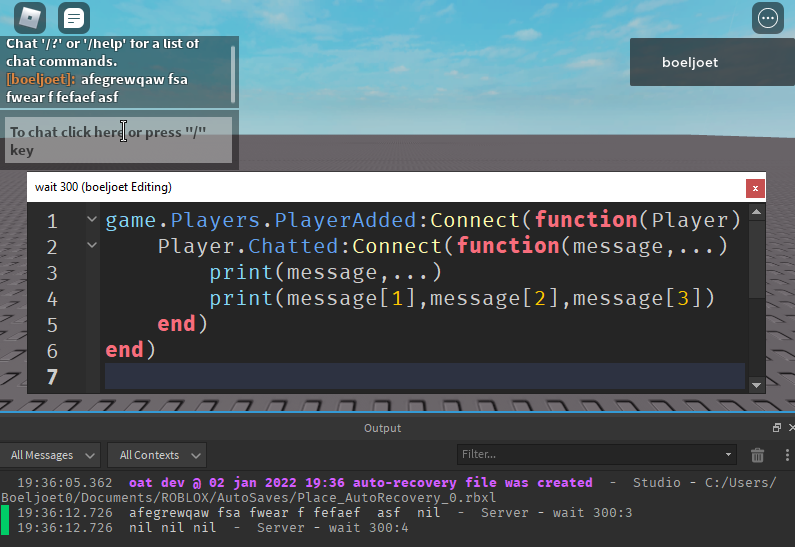This screenshot has width=795, height=547.
Task: Click line number 4 in editor
Action: pos(52,299)
